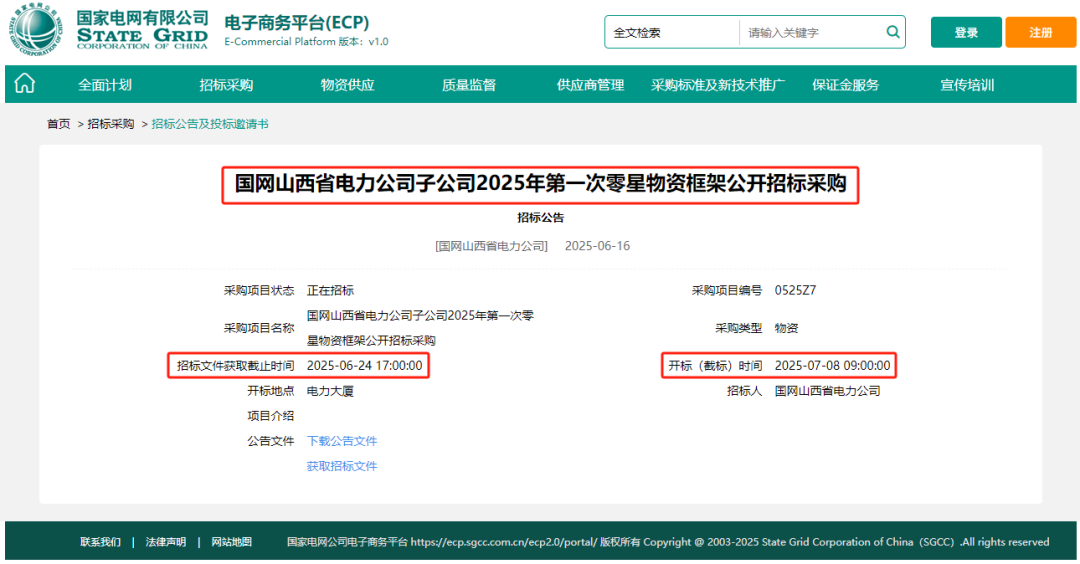Open 网站地图 in the footer
The image size is (1080, 564).
click(231, 542)
